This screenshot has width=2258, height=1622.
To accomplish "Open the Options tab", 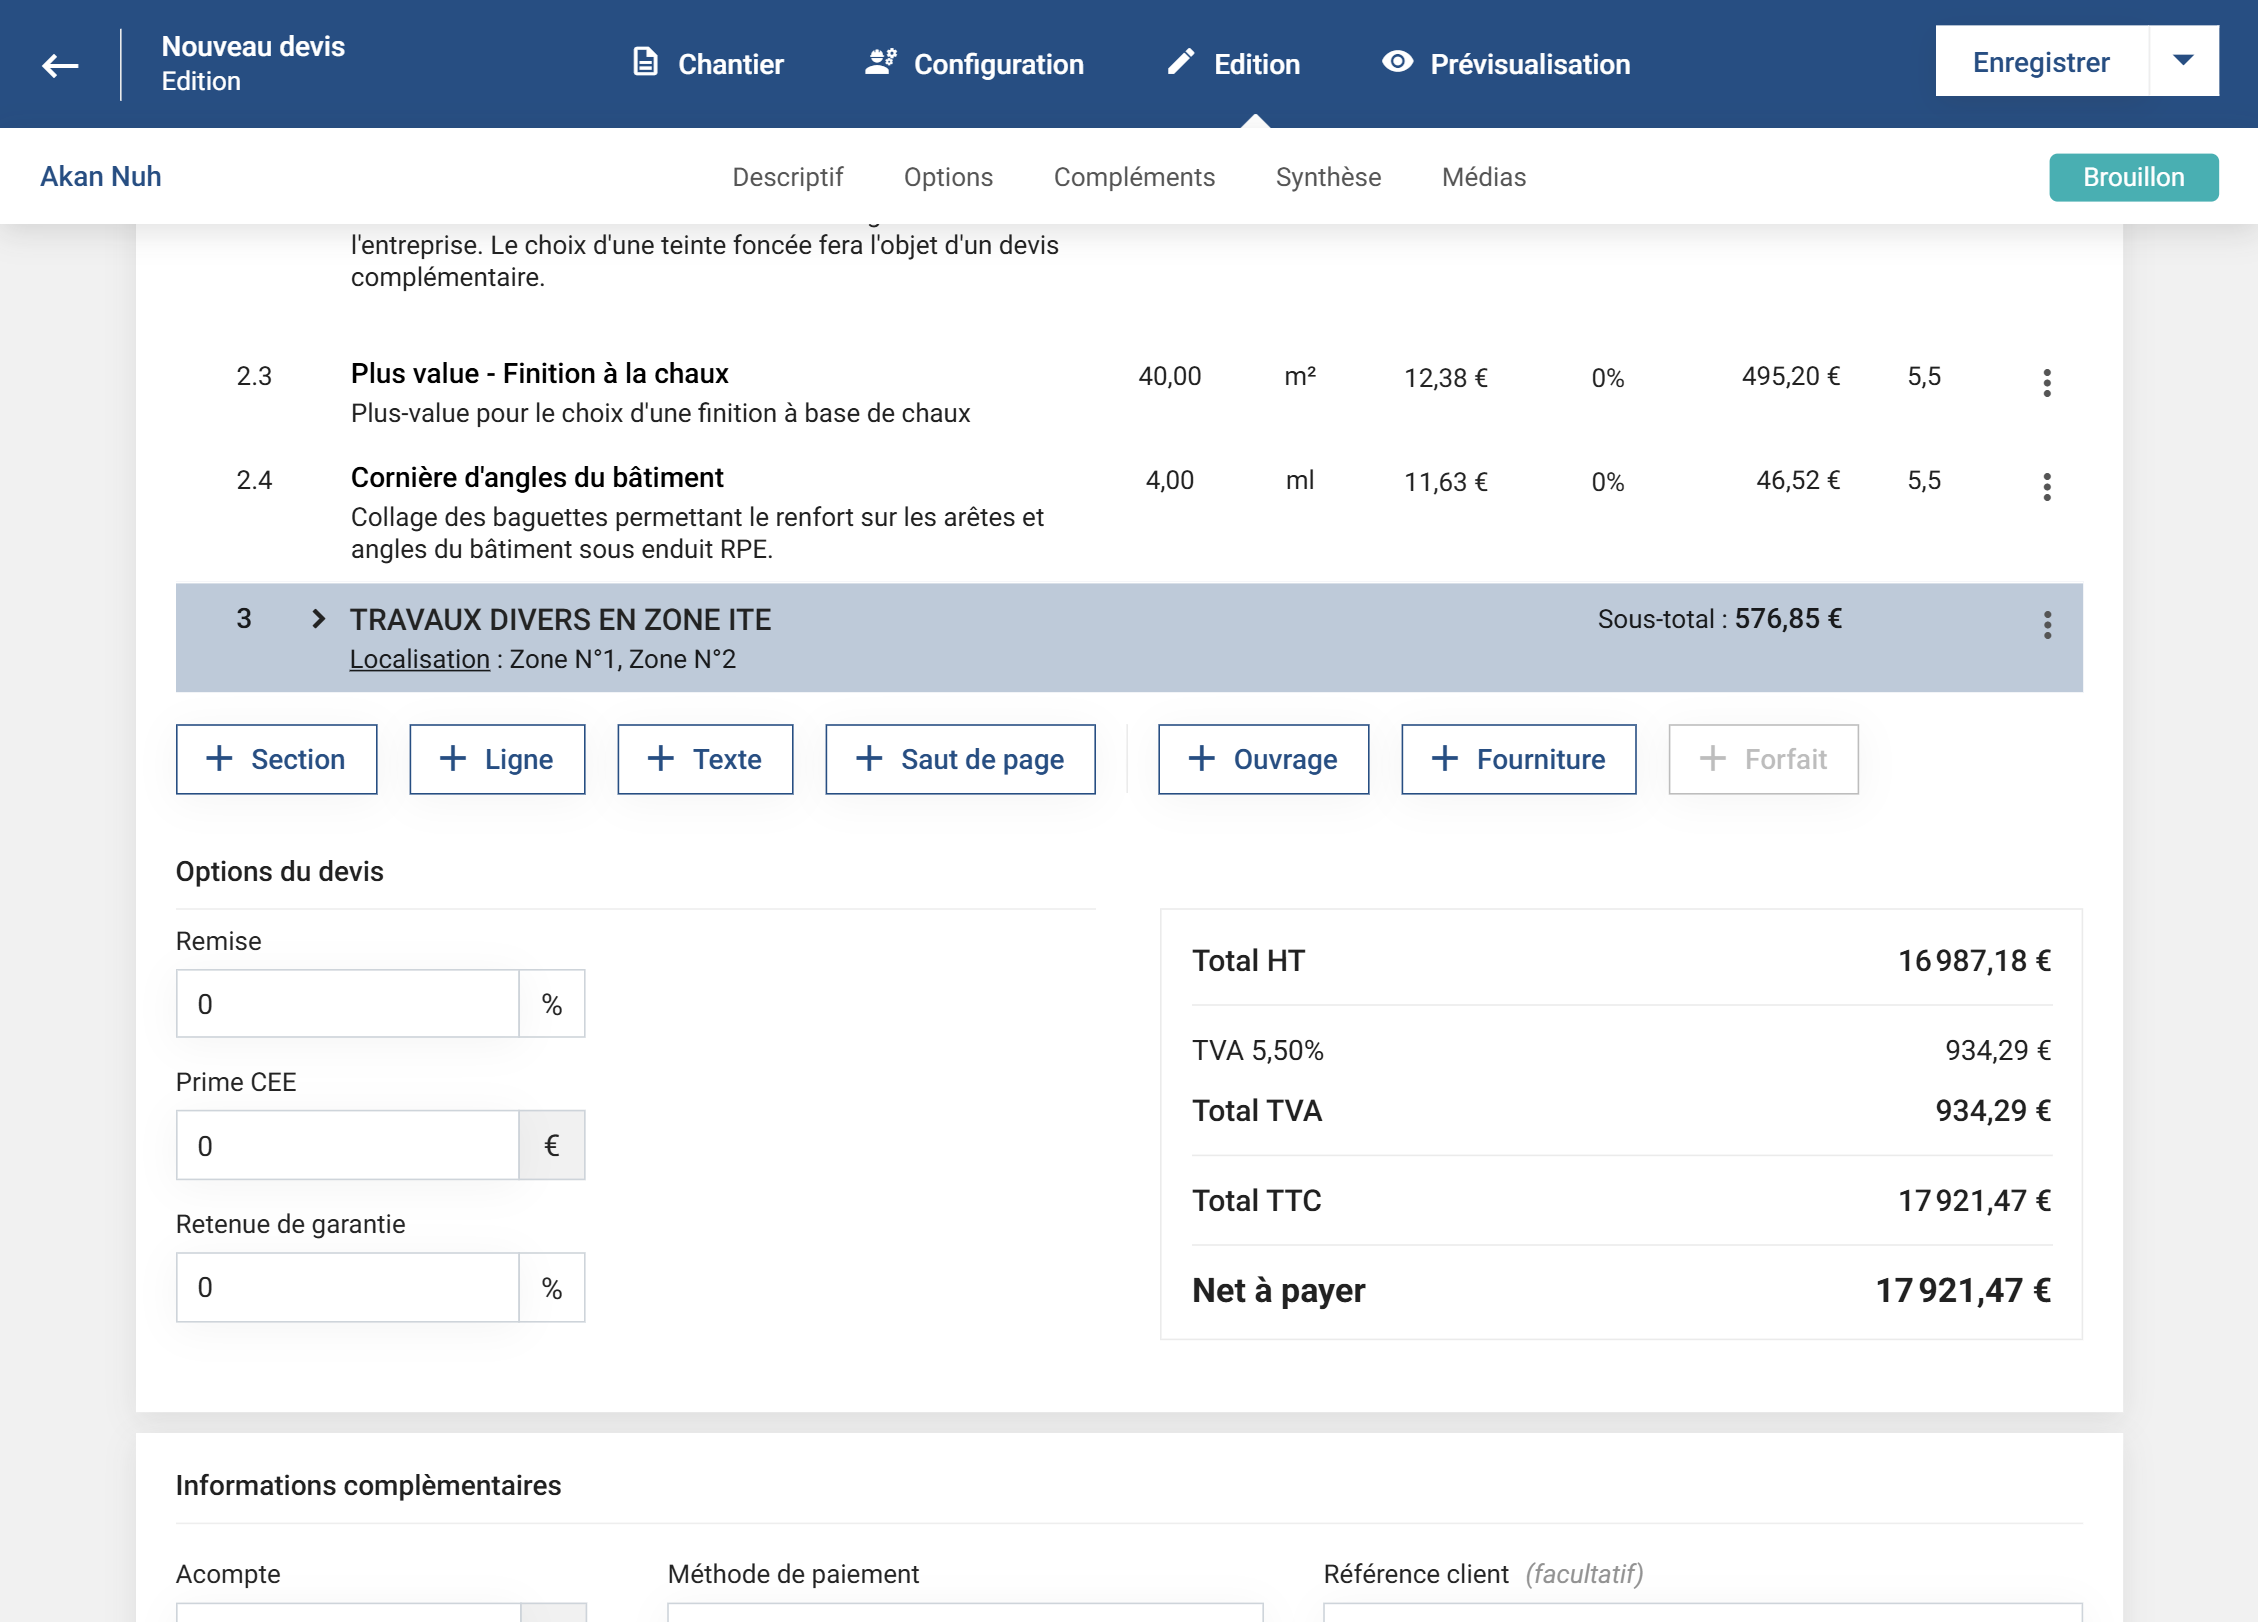I will coord(947,177).
